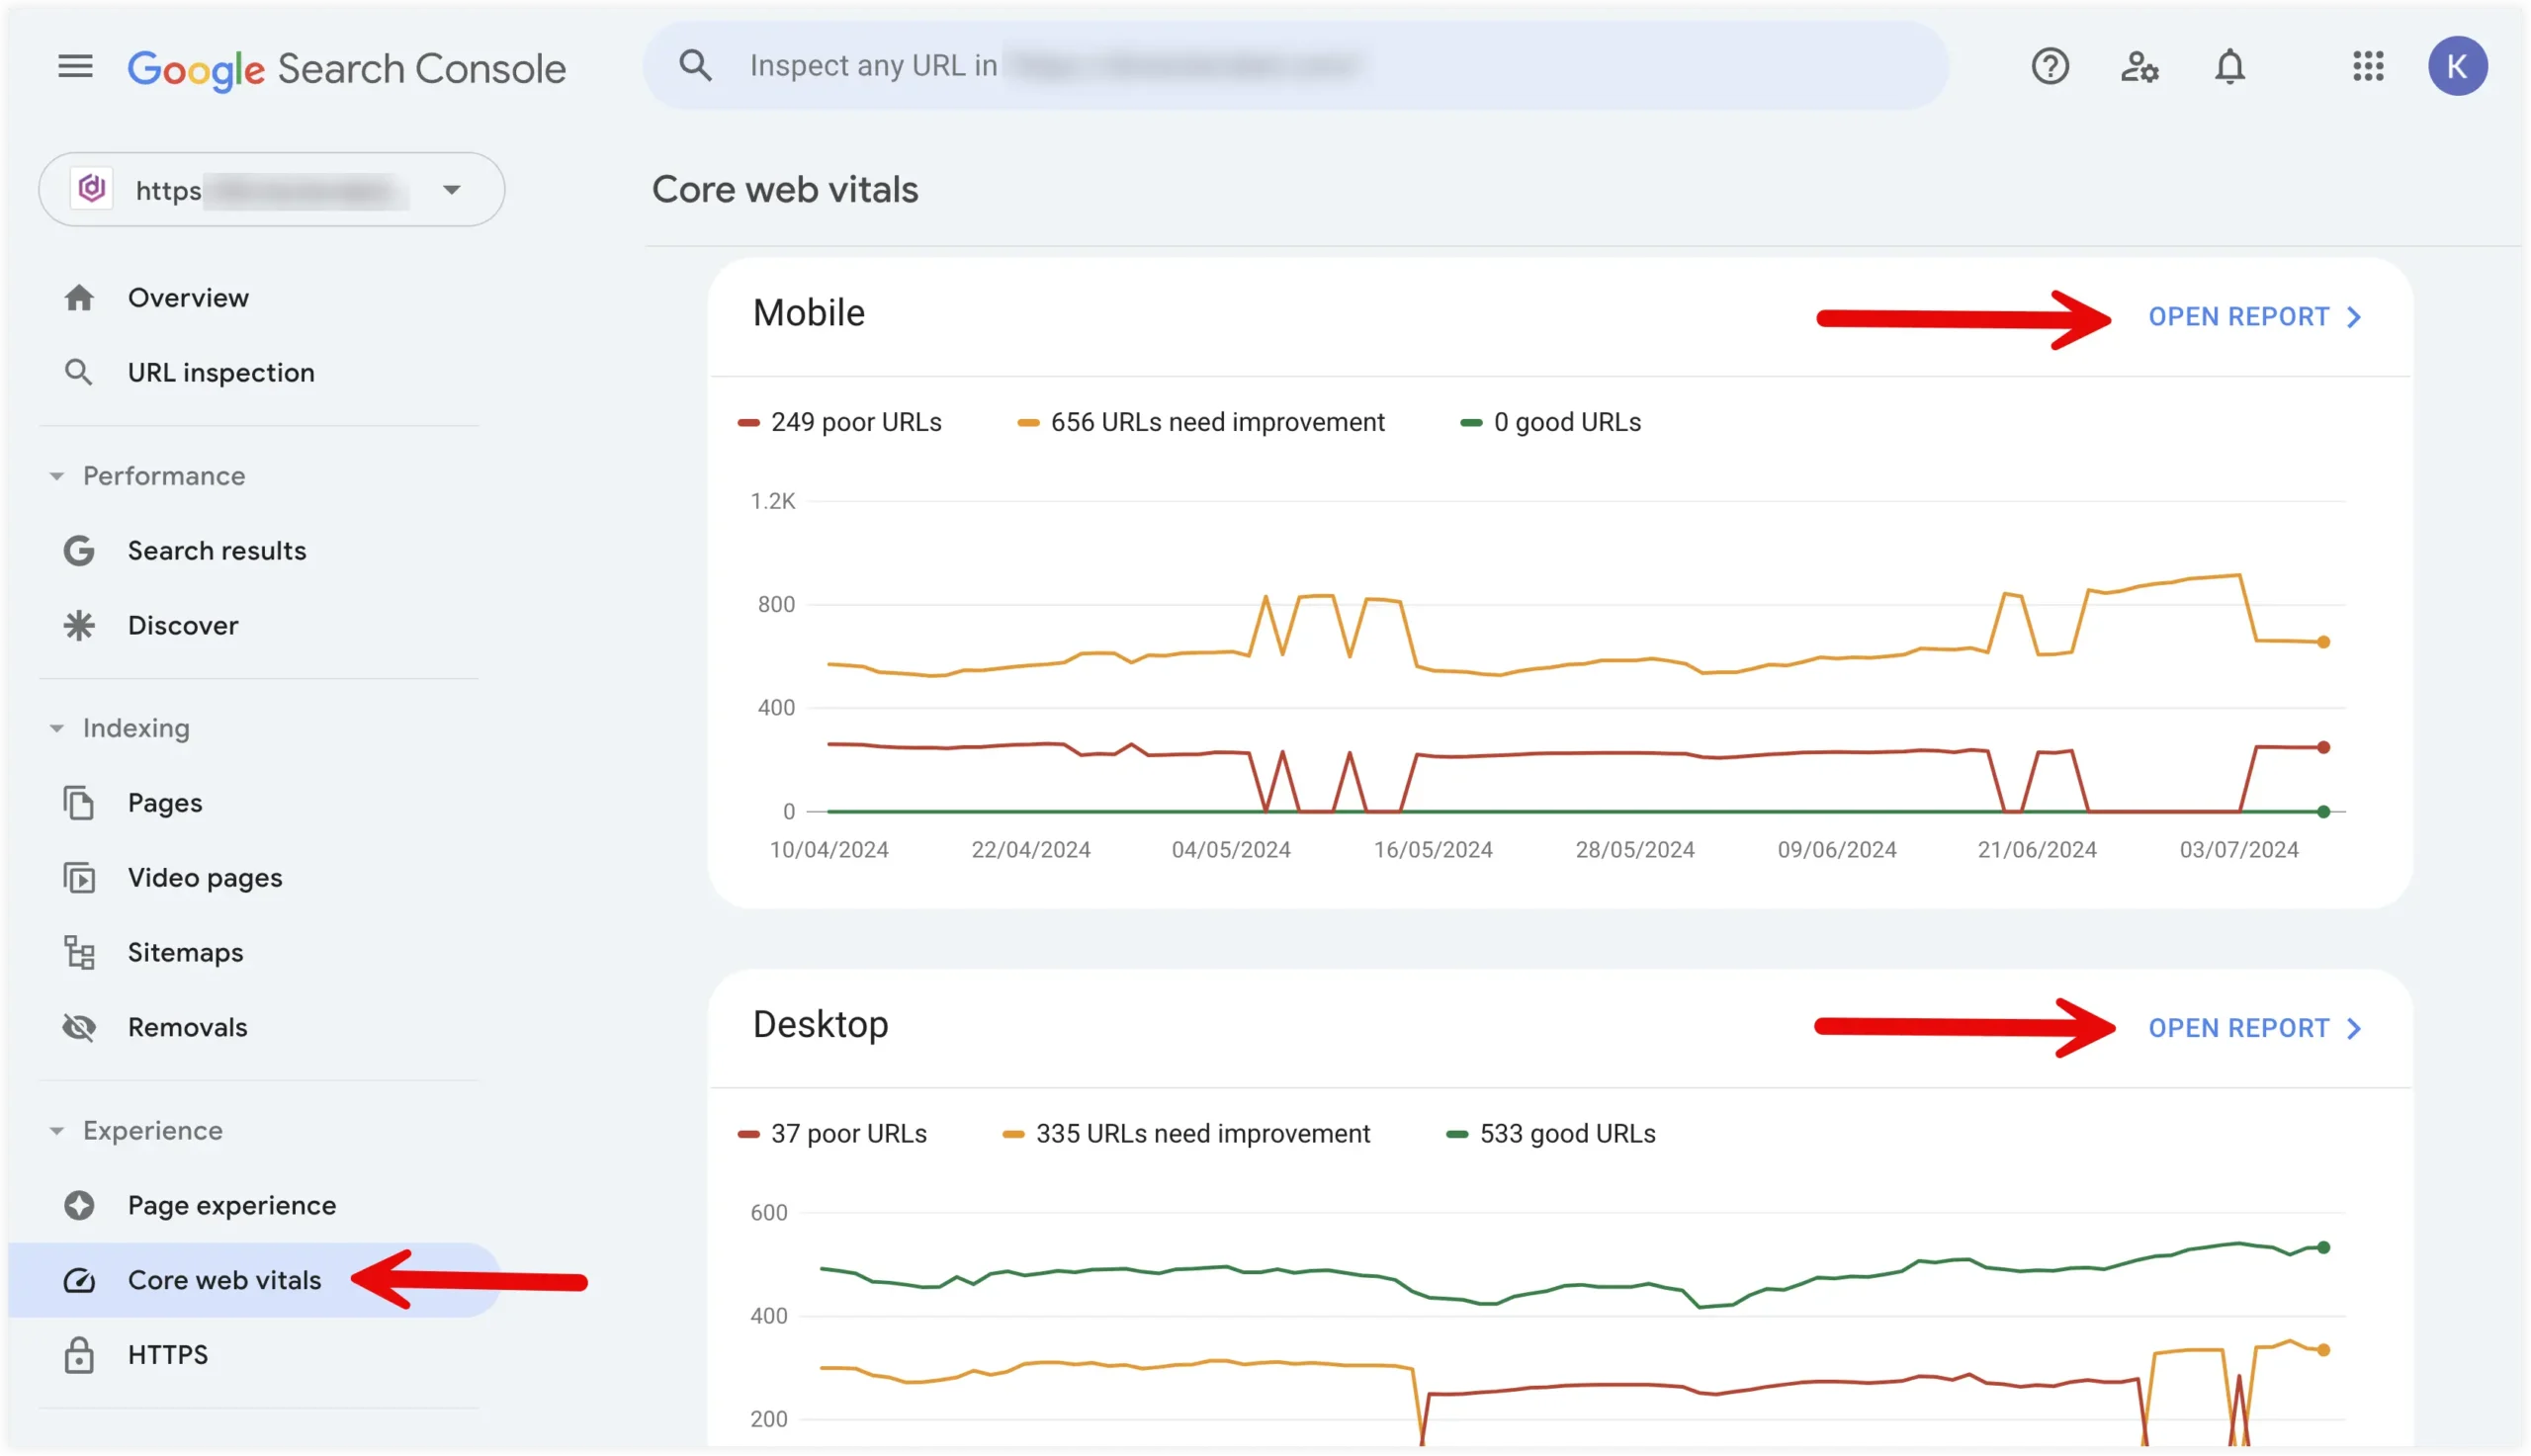Click the Mobile 0 good URLs legend

point(1550,423)
